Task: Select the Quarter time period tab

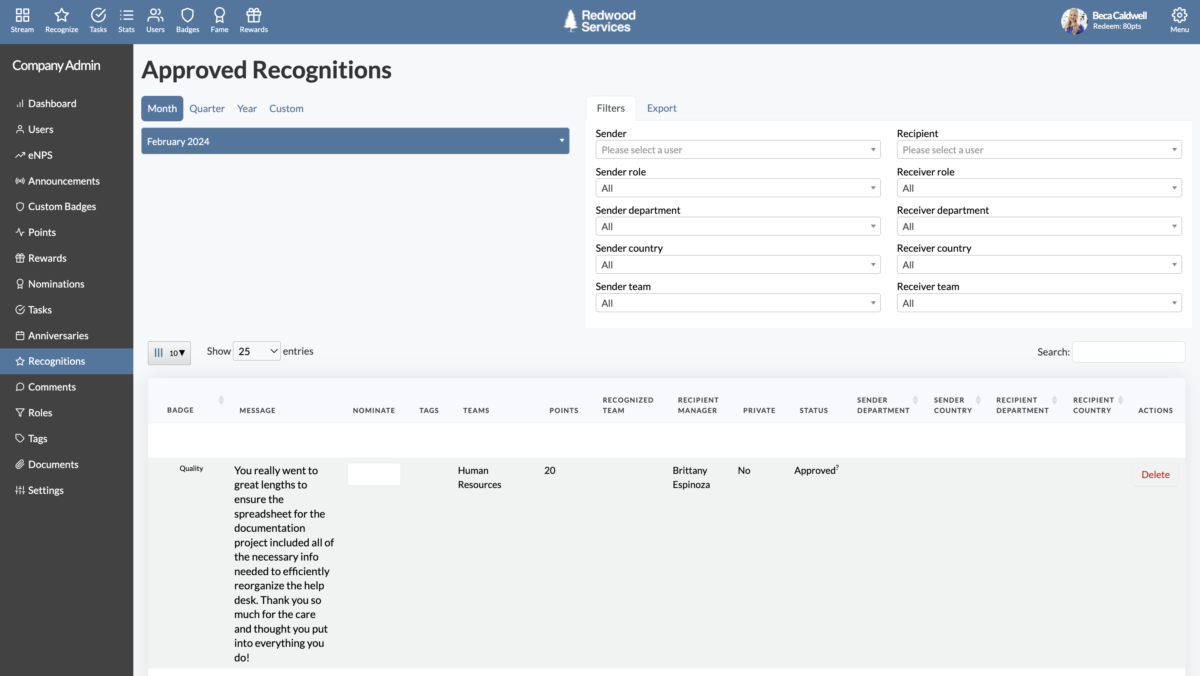Action: (x=207, y=108)
